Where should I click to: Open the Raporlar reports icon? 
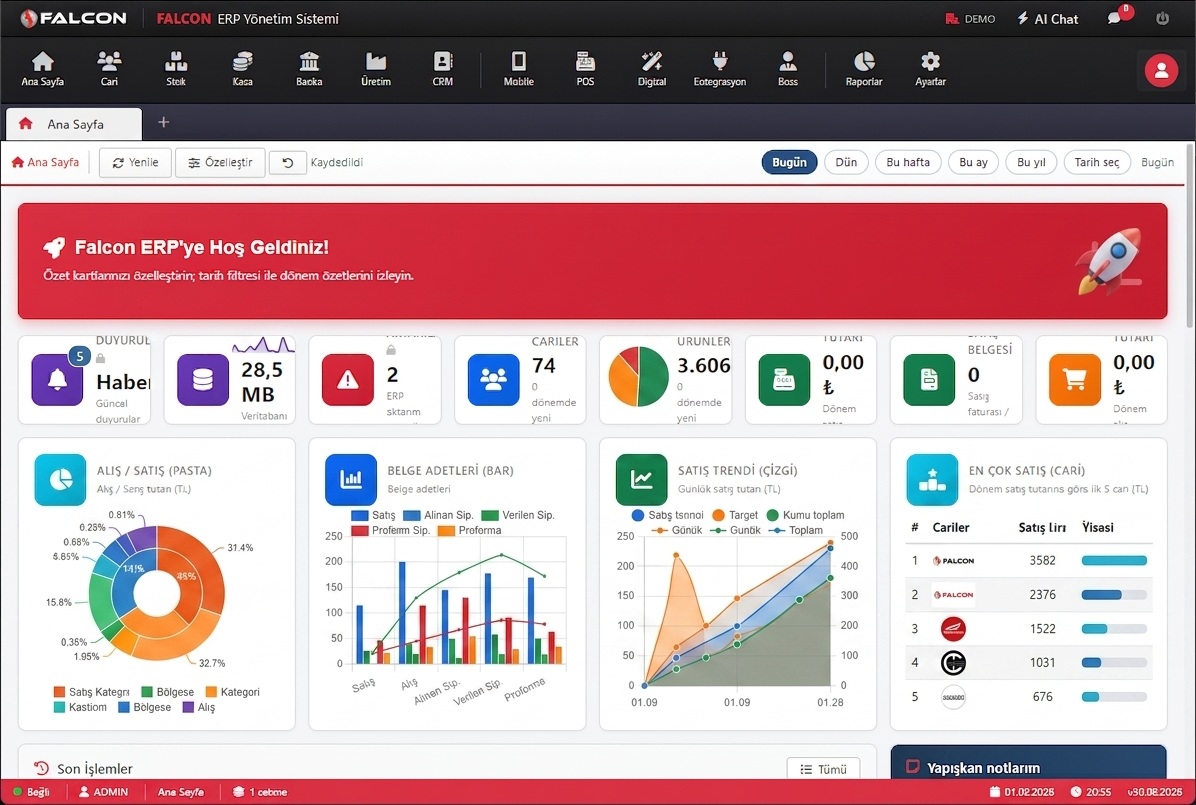pyautogui.click(x=863, y=69)
